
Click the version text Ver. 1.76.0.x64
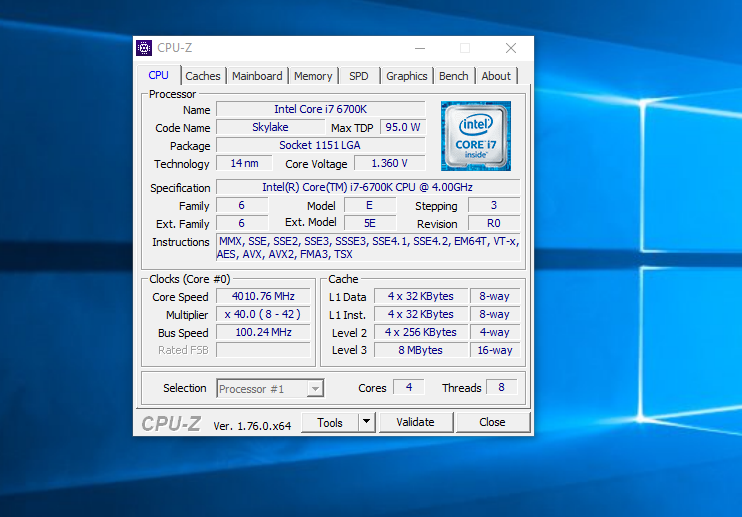pos(252,426)
